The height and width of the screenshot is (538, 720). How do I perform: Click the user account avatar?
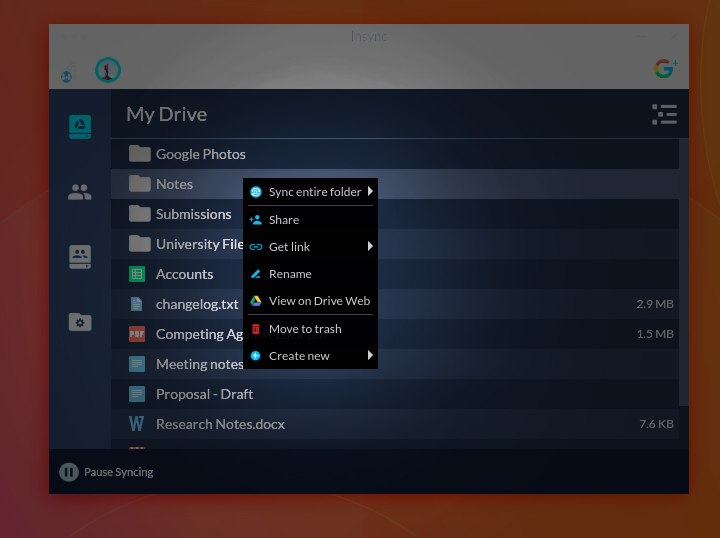(108, 70)
